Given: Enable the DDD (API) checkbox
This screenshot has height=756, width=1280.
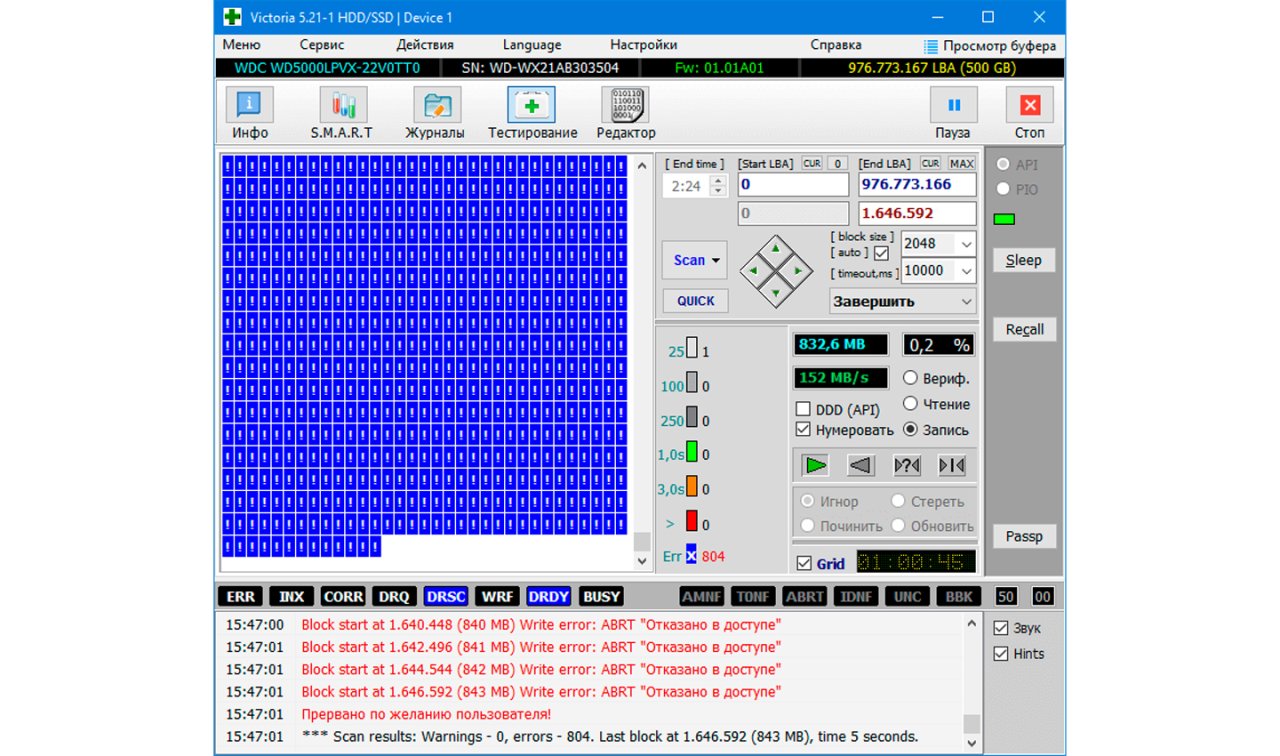Looking at the screenshot, I should (803, 409).
